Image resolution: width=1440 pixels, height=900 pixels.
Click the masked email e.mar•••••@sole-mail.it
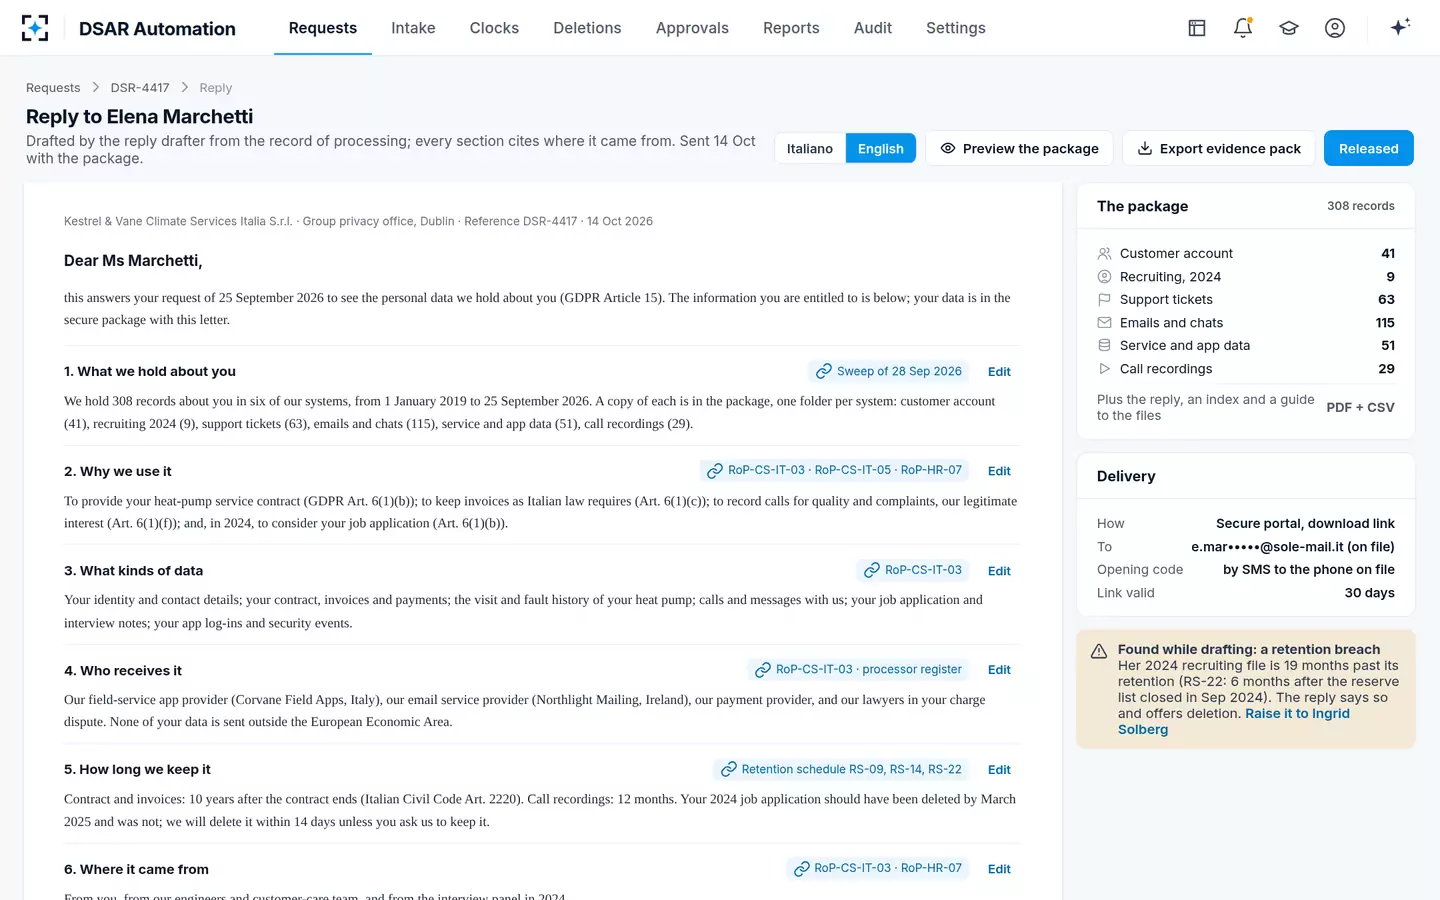click(1293, 547)
